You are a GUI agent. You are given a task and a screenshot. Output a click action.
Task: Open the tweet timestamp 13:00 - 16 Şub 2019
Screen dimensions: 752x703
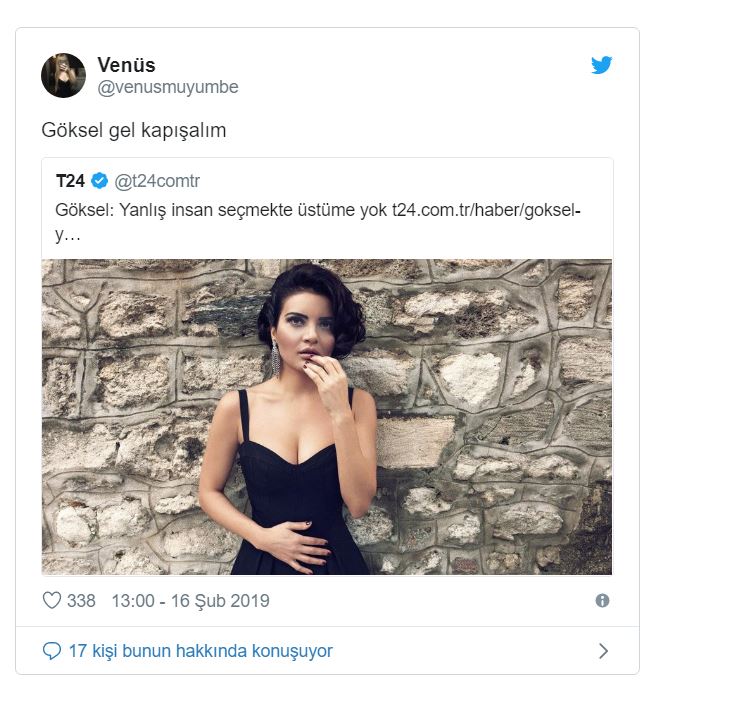coord(189,601)
